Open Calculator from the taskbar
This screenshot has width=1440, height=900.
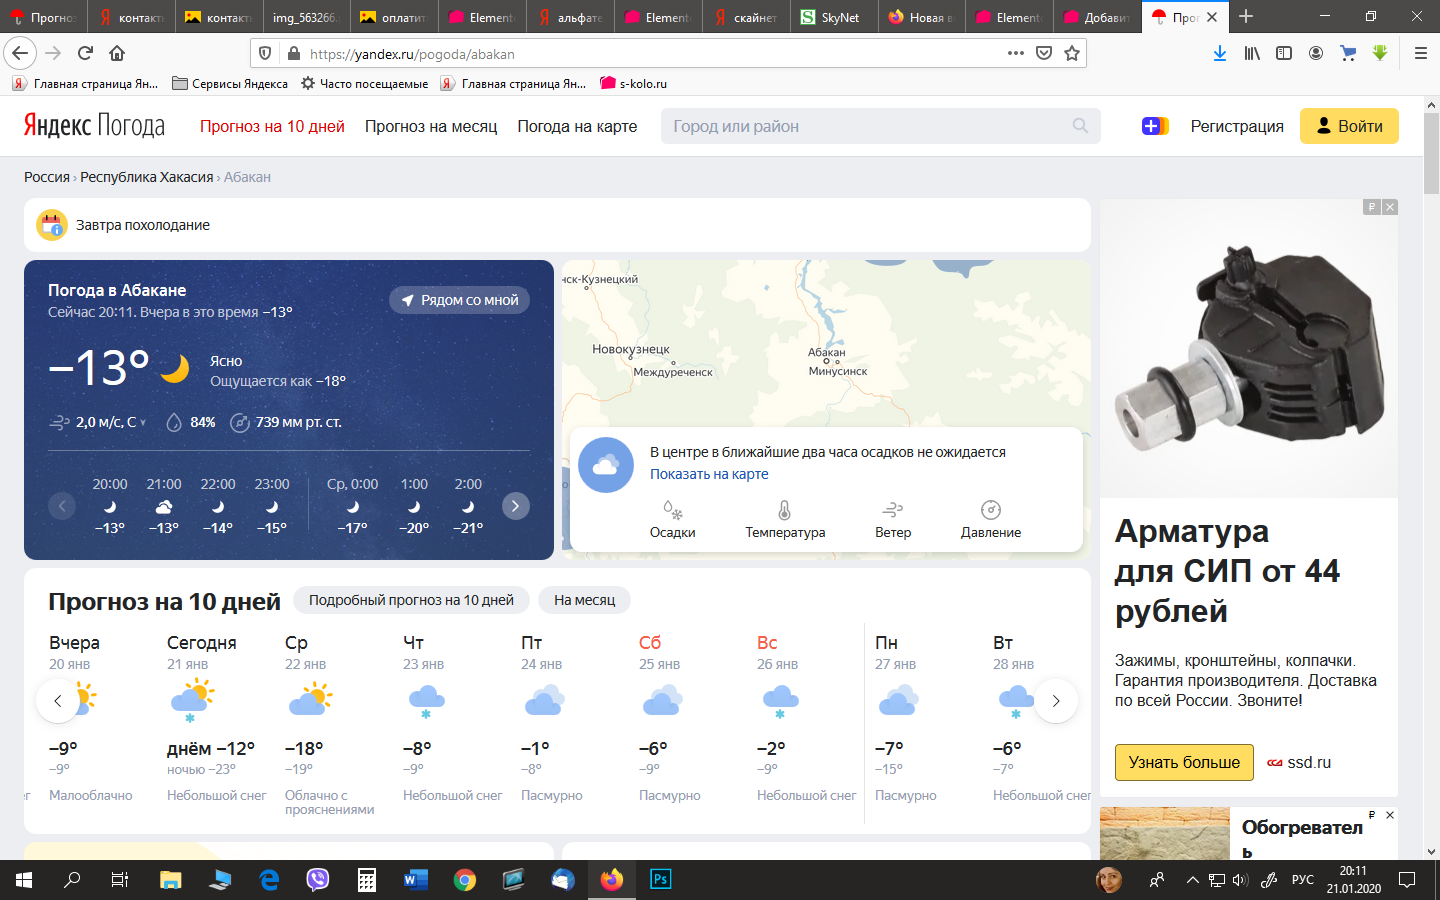click(x=367, y=880)
